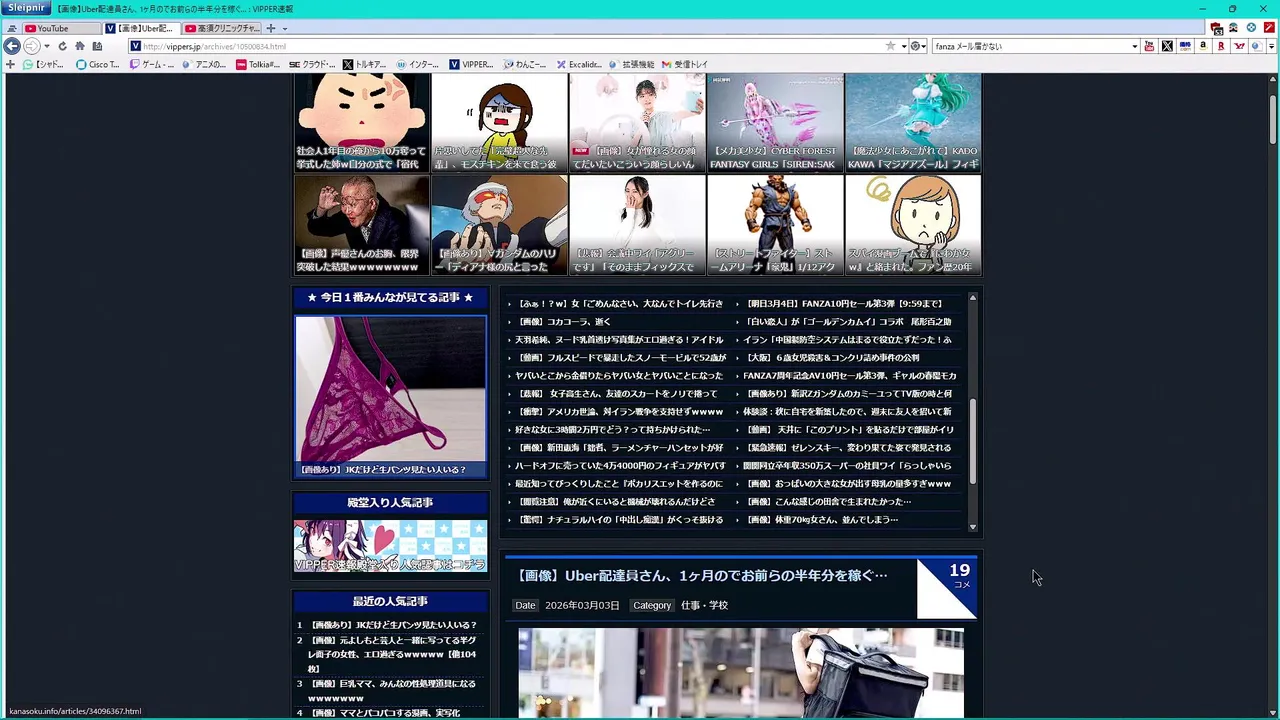Expand the search box history dropdown
This screenshot has width=1280, height=720.
pos(1134,46)
